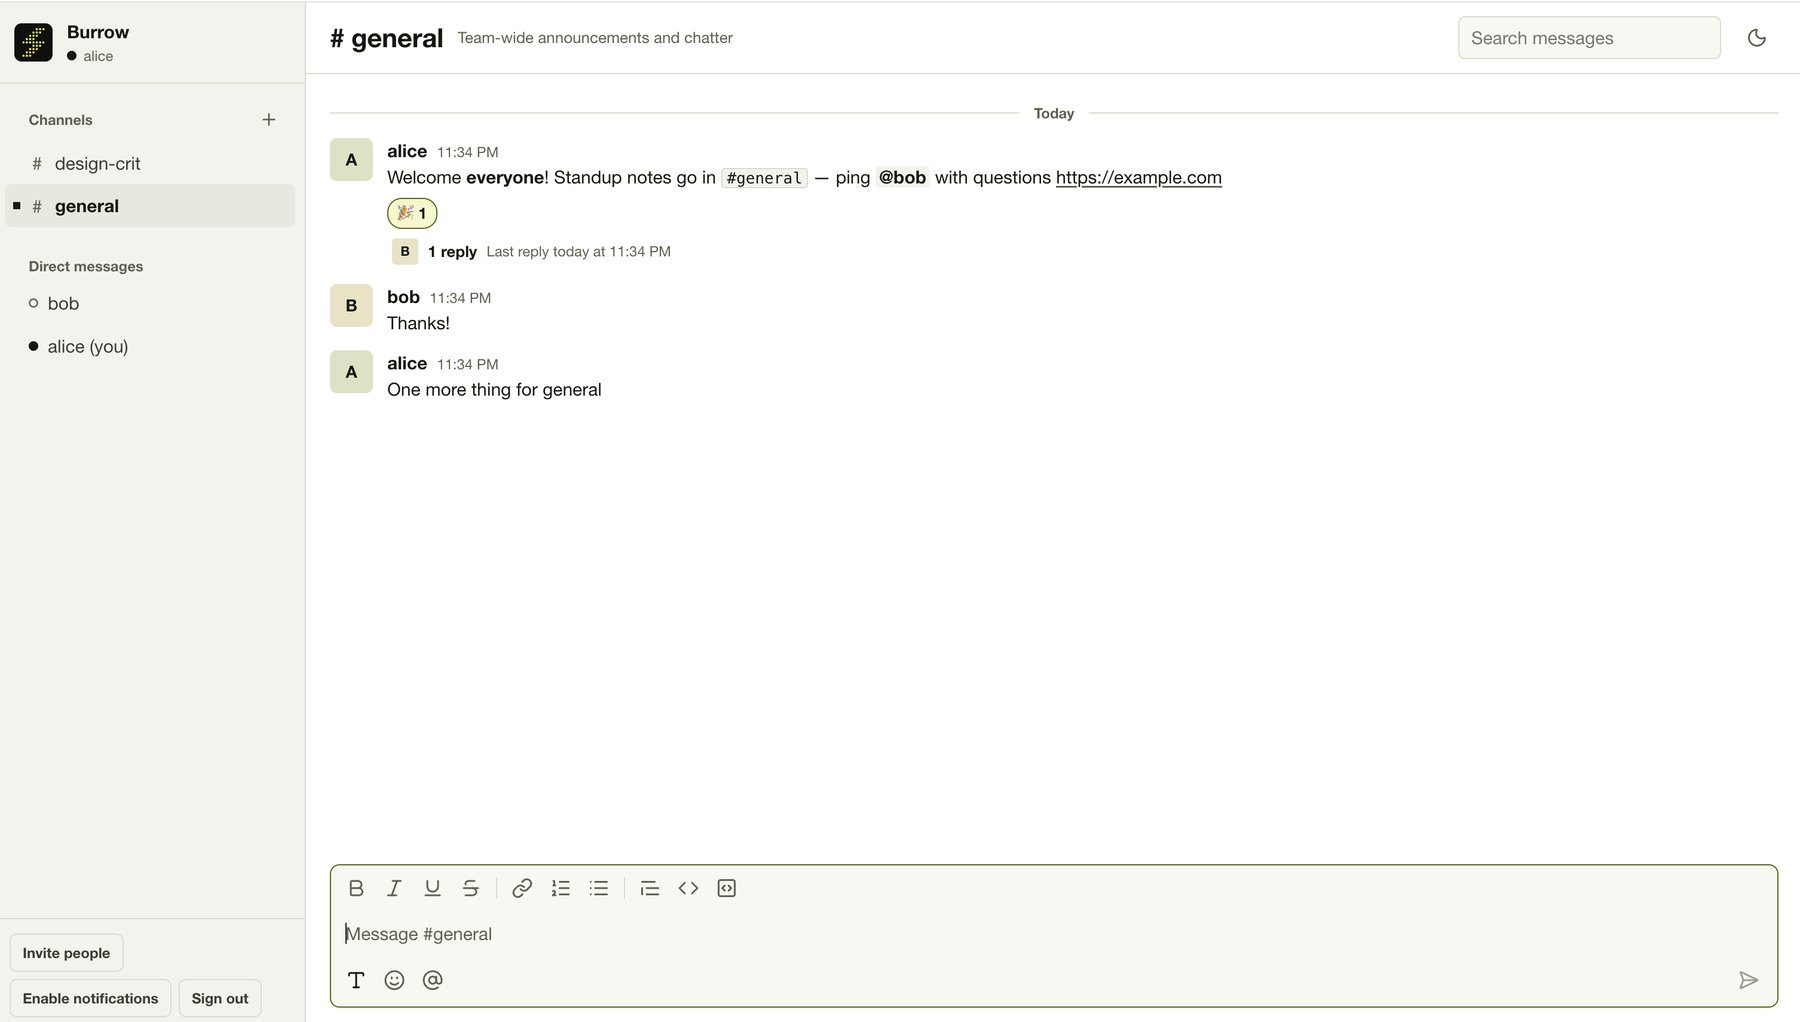Viewport: 1800px width, 1022px height.
Task: Open alice (you) direct message
Action: point(150,346)
